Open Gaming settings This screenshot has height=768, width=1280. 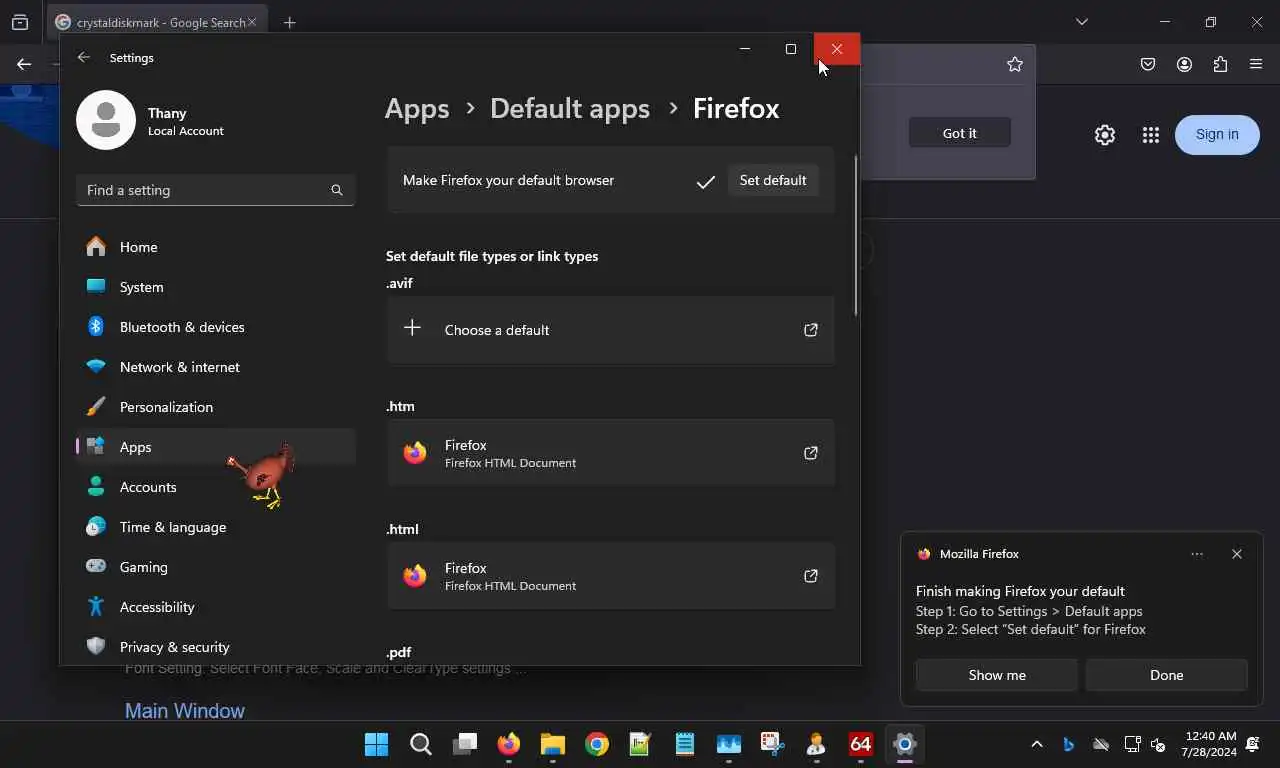[x=215, y=567]
